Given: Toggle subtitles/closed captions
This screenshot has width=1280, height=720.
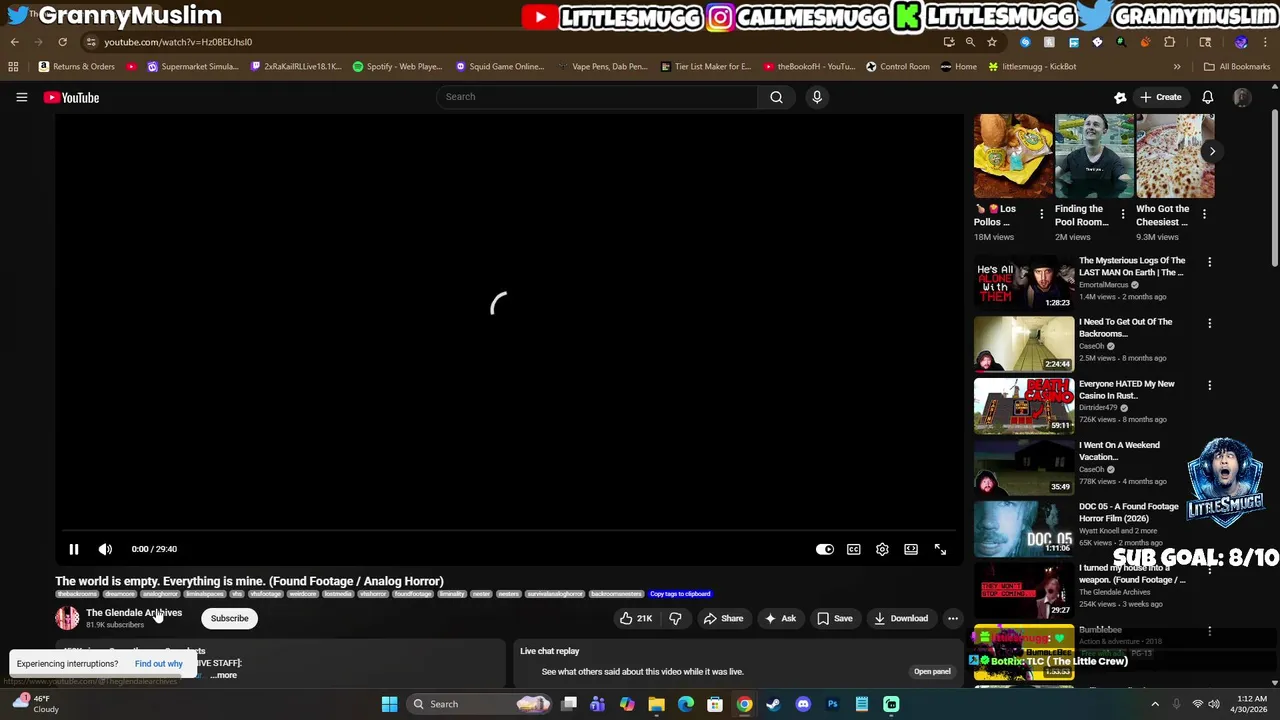Looking at the screenshot, I should coord(854,549).
